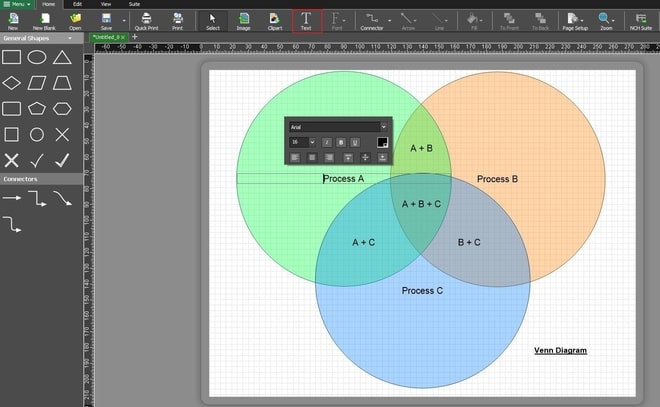
Task: Pick the parallelogram shape from the palette
Action: pos(37,83)
